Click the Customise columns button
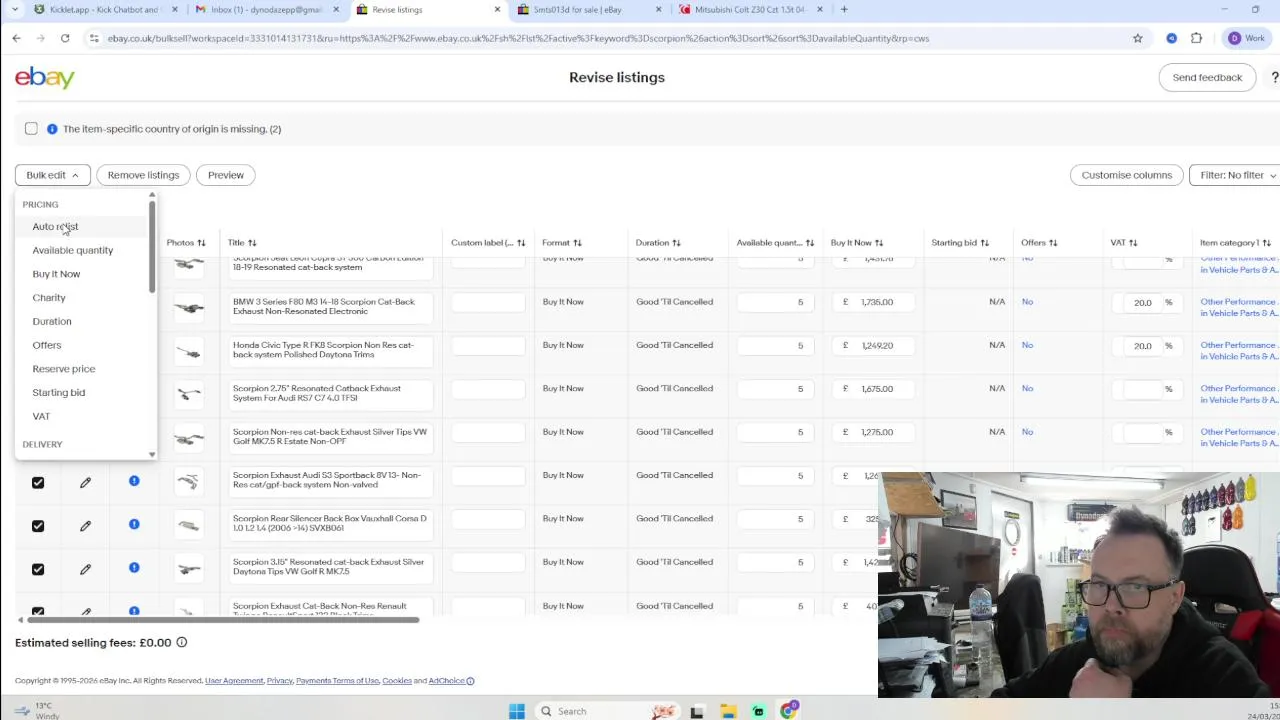Image resolution: width=1280 pixels, height=720 pixels. (1126, 175)
